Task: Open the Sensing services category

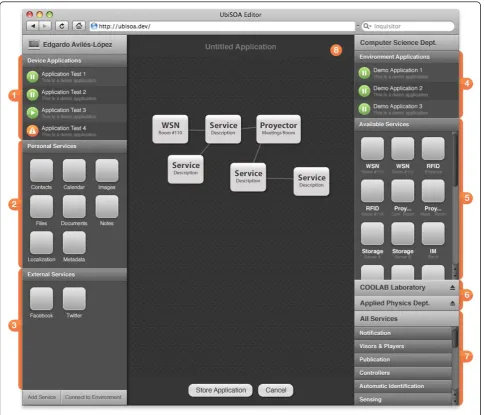Action: (x=403, y=399)
